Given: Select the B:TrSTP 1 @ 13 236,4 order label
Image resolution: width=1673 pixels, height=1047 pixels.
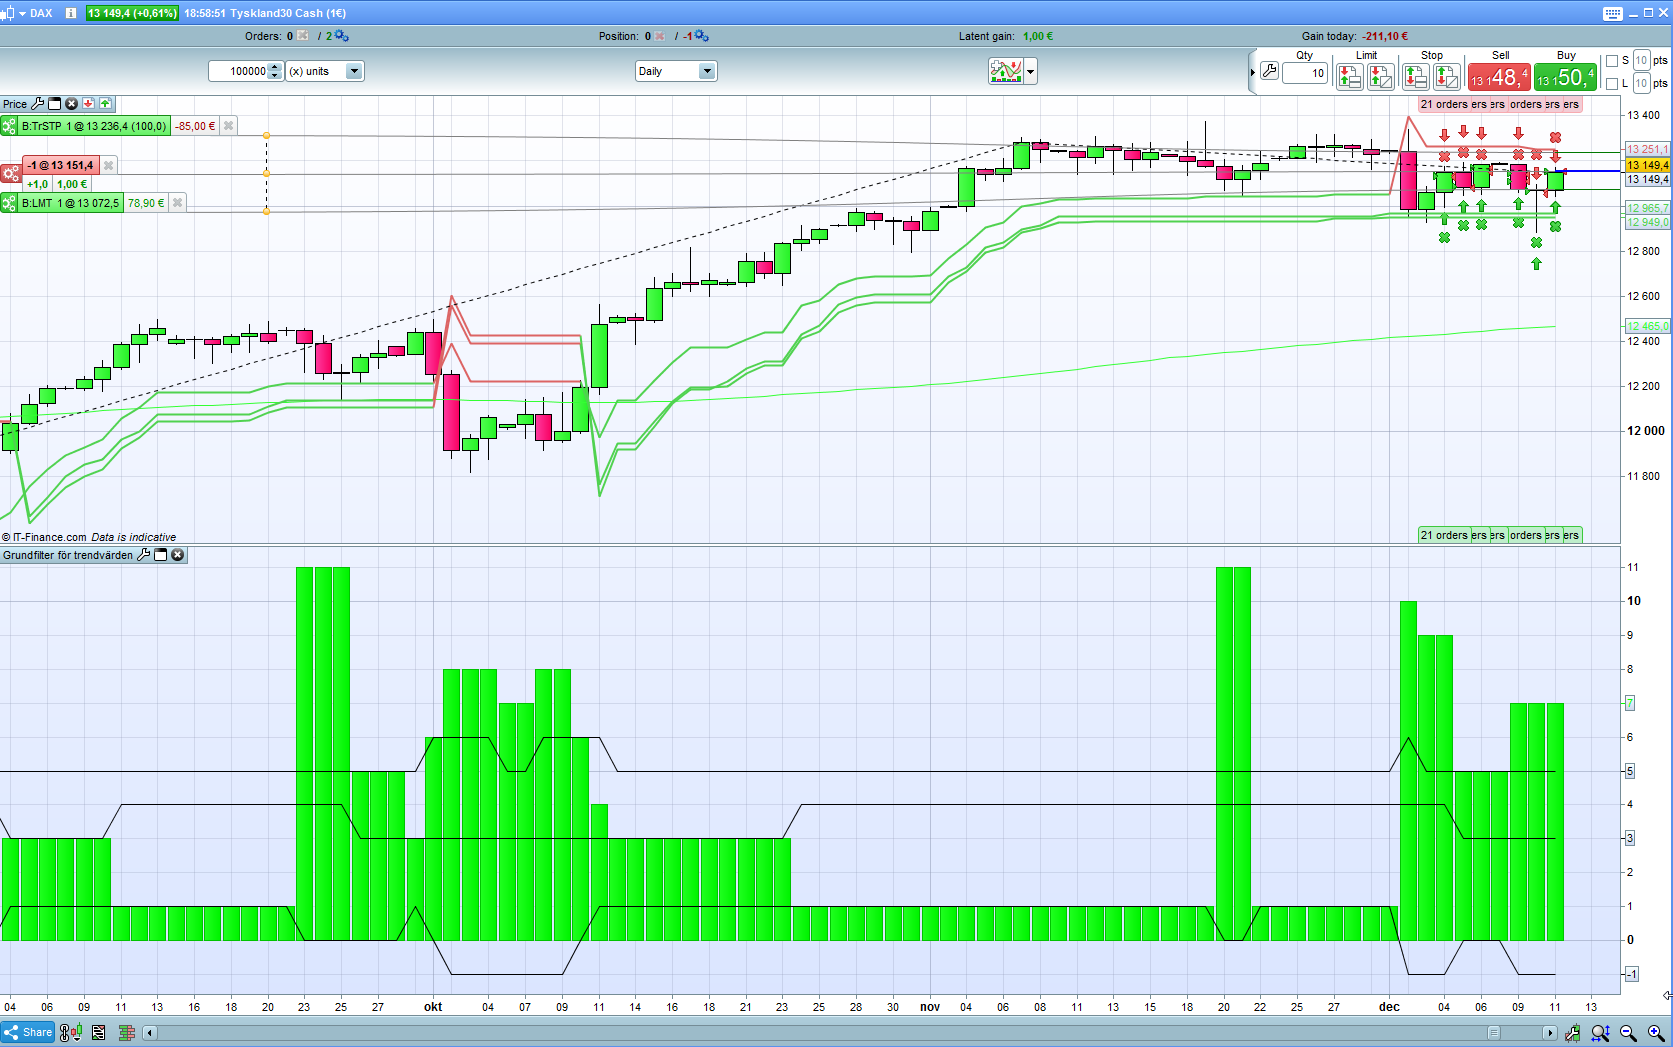Looking at the screenshot, I should click(94, 126).
